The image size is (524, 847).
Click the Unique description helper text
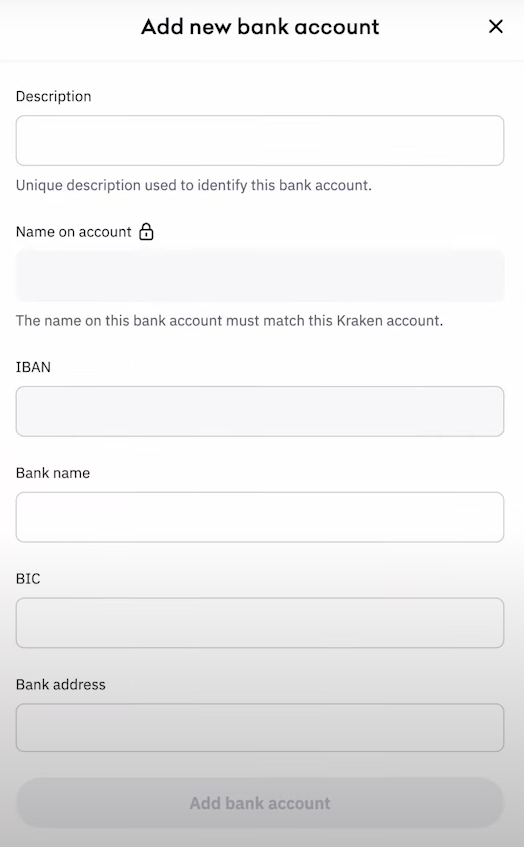(x=194, y=185)
